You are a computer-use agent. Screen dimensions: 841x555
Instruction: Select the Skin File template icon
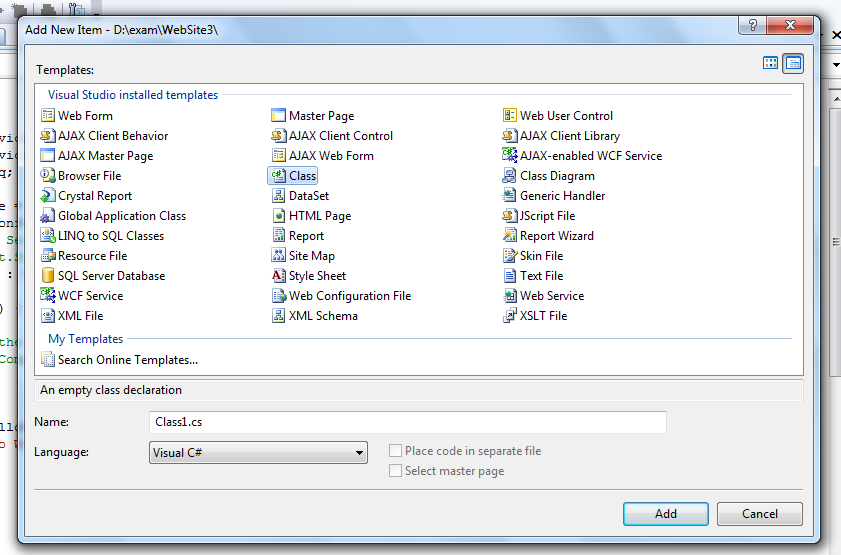510,256
